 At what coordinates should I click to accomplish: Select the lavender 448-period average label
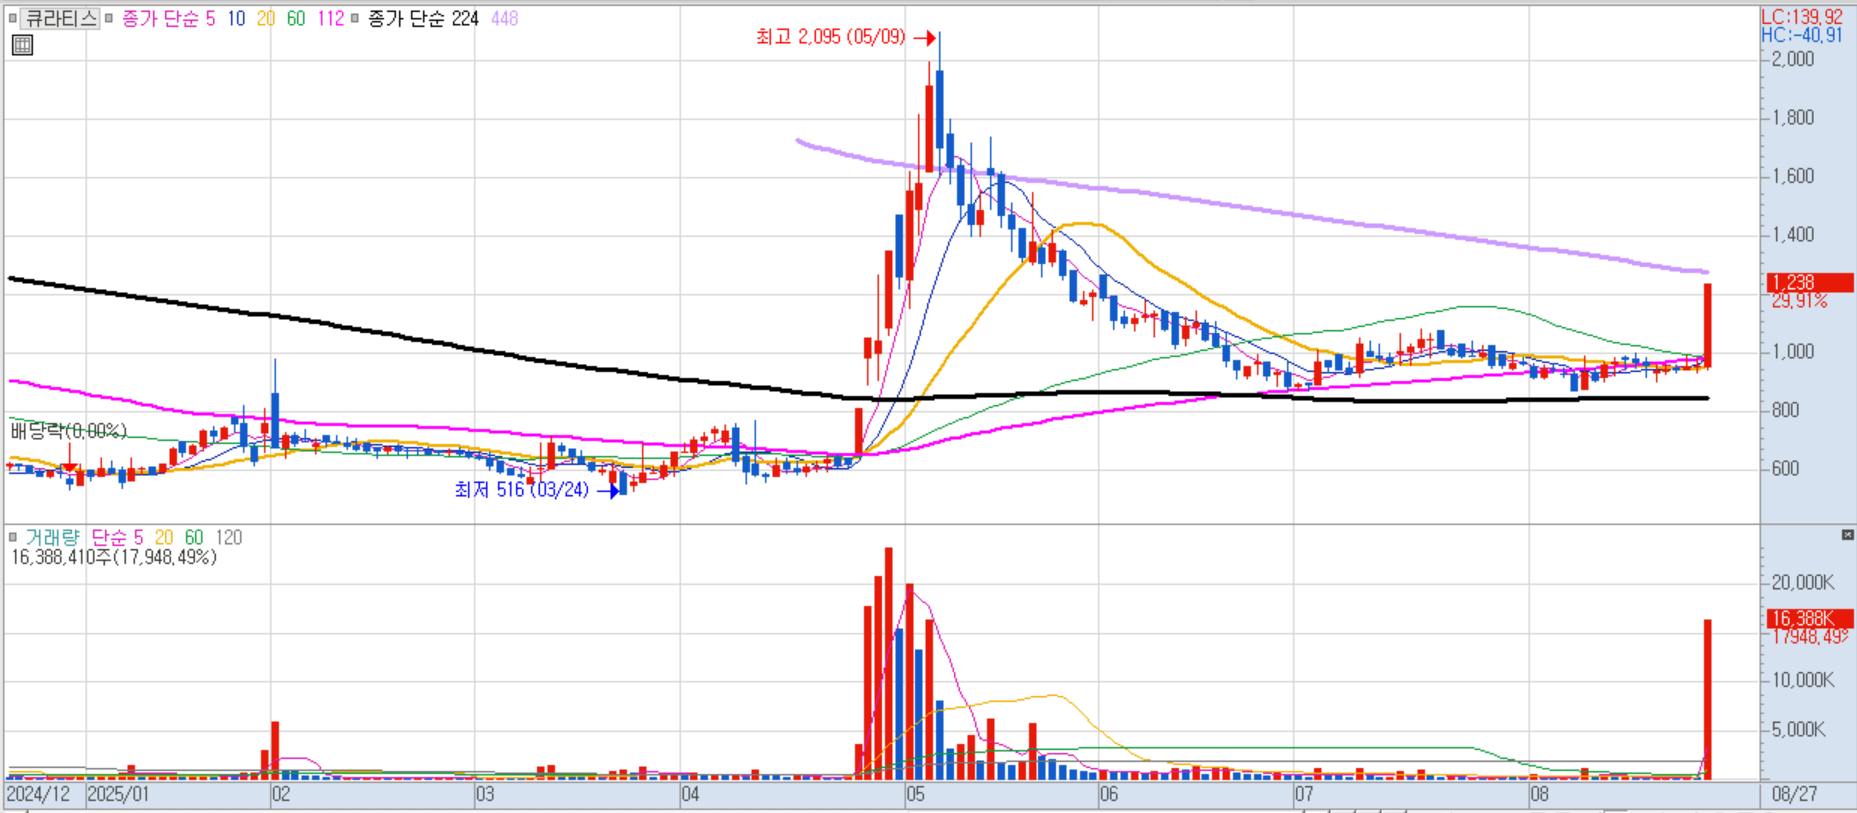pyautogui.click(x=504, y=18)
